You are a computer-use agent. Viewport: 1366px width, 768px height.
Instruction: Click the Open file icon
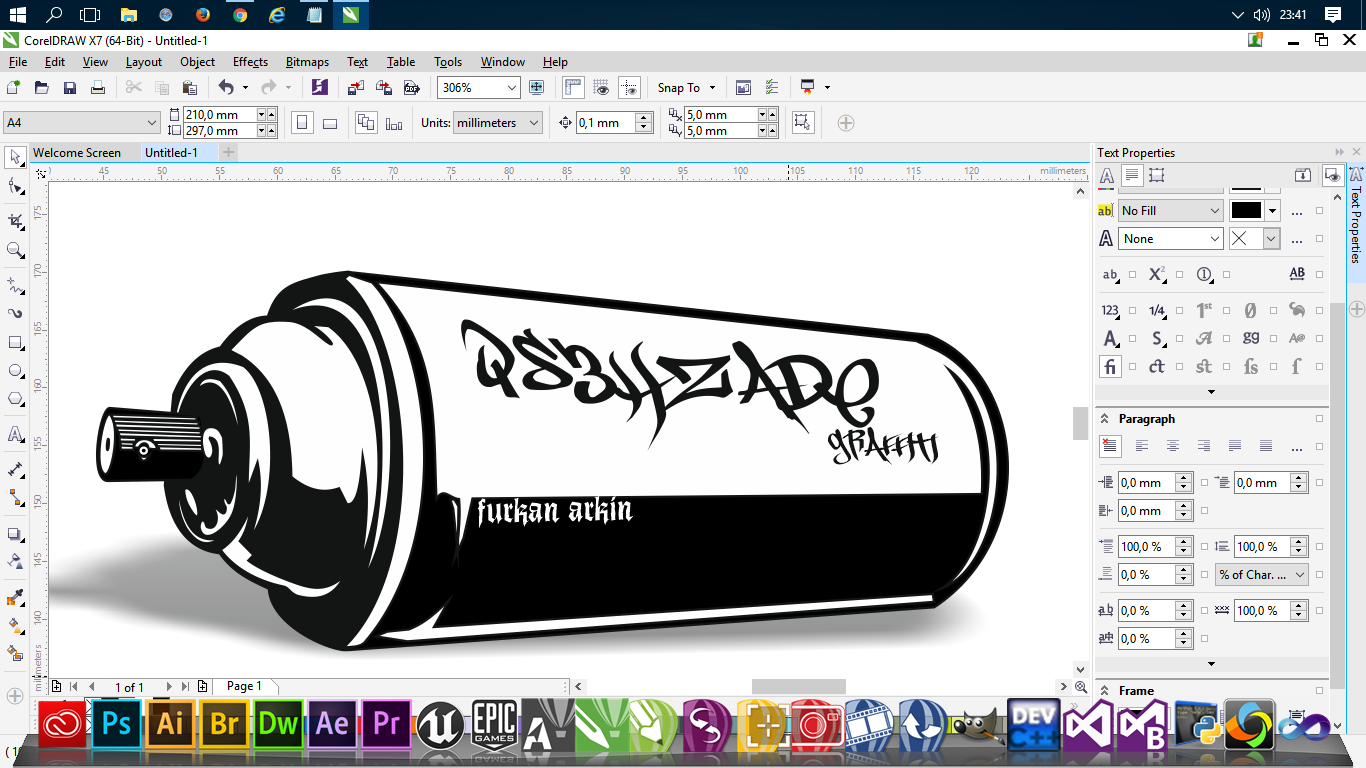(42, 88)
